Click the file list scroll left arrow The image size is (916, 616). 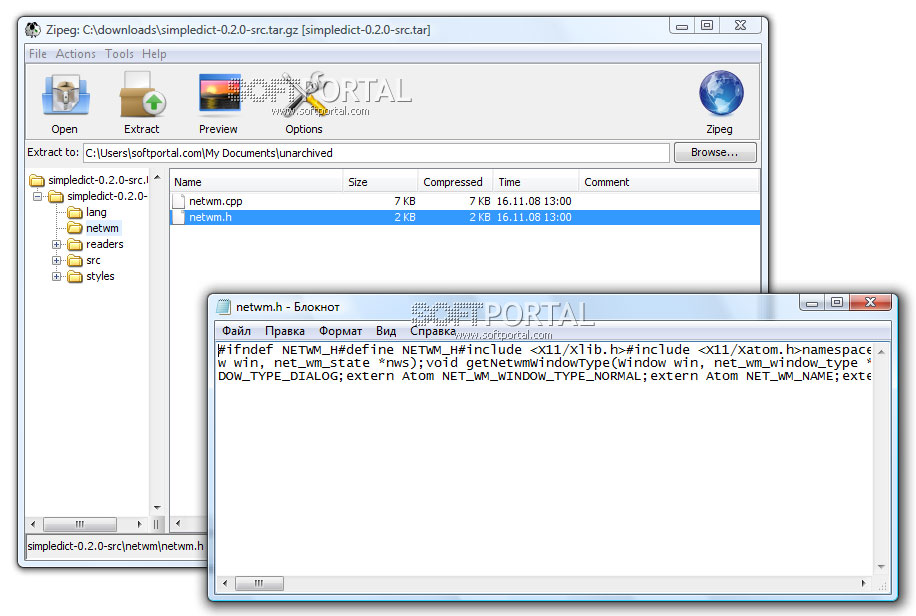pos(178,524)
